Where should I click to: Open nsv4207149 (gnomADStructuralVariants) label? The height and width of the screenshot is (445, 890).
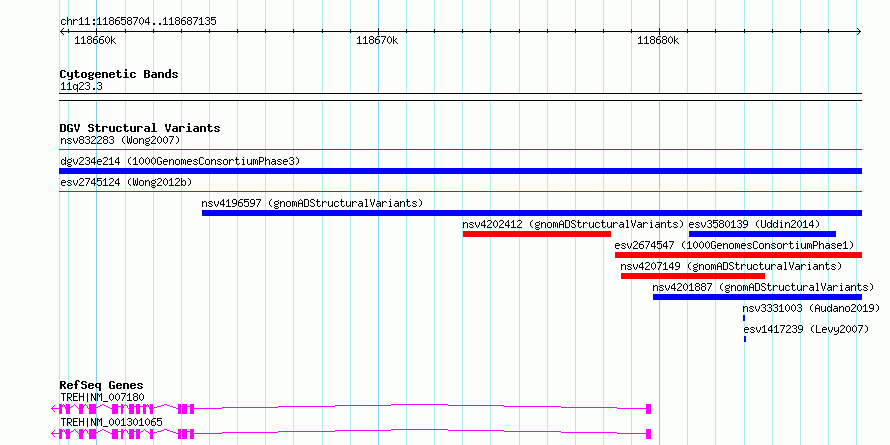pyautogui.click(x=731, y=266)
